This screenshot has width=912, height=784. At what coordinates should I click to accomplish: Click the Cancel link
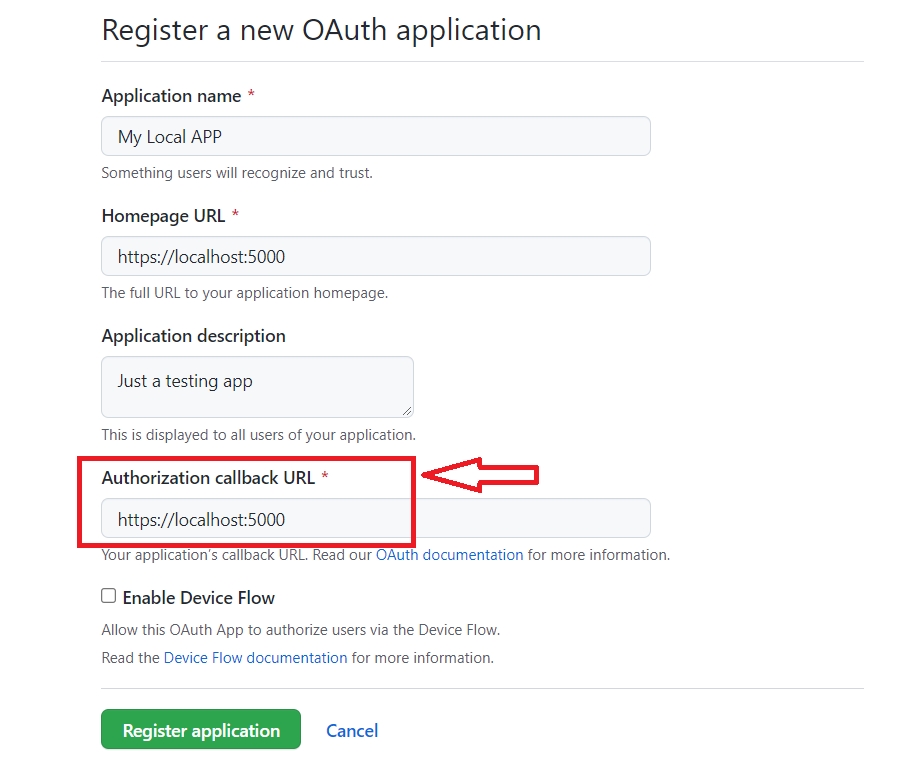352,731
